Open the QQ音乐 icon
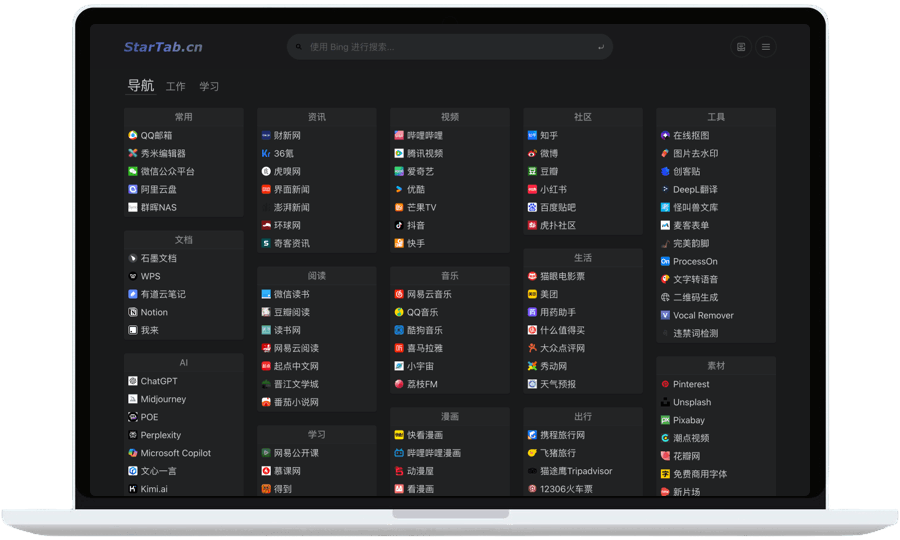This screenshot has width=900, height=540. tap(399, 312)
